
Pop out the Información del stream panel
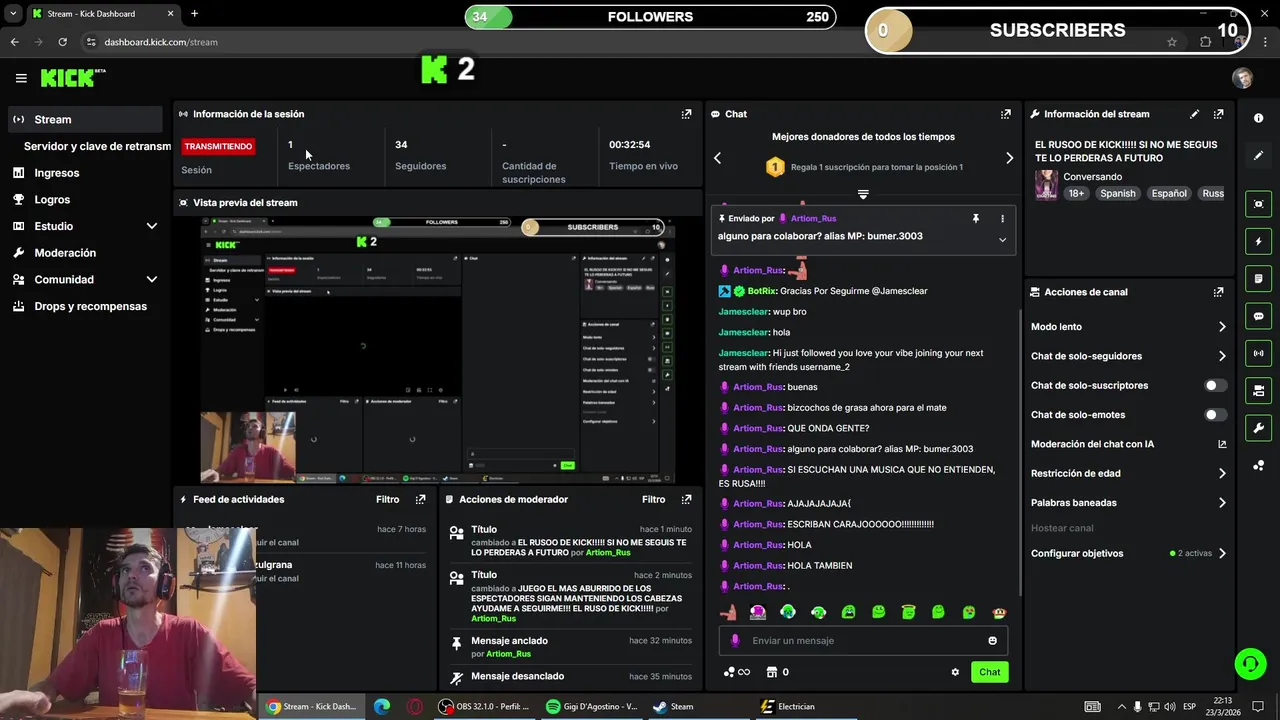(1218, 114)
